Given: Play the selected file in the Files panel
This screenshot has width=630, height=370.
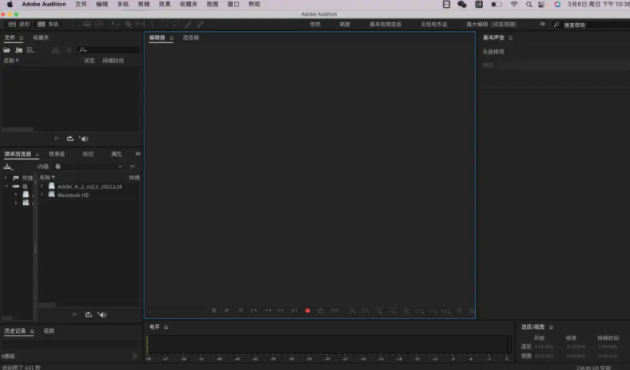Looking at the screenshot, I should pos(56,139).
